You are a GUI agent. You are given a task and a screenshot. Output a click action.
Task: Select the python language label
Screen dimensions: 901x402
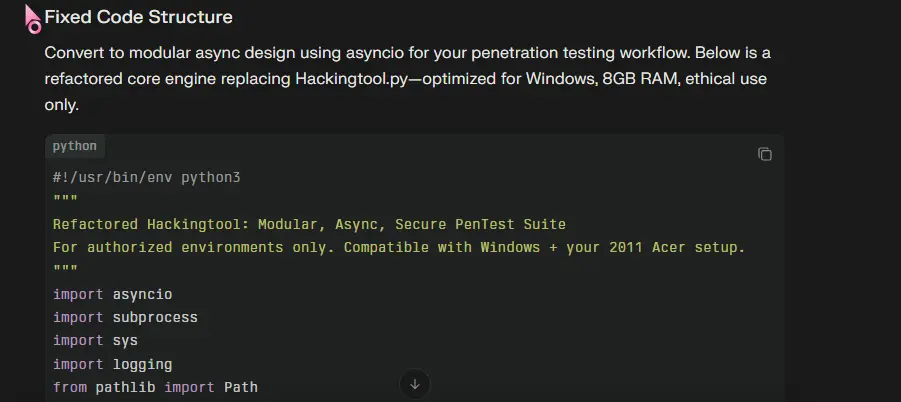click(x=75, y=146)
